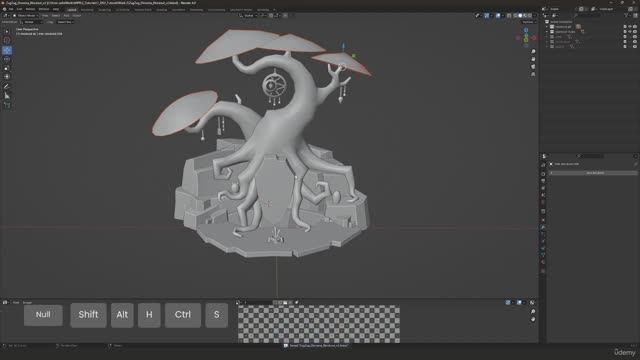Open the Object Mode dropdown
The height and width of the screenshot is (360, 640).
[25, 16]
